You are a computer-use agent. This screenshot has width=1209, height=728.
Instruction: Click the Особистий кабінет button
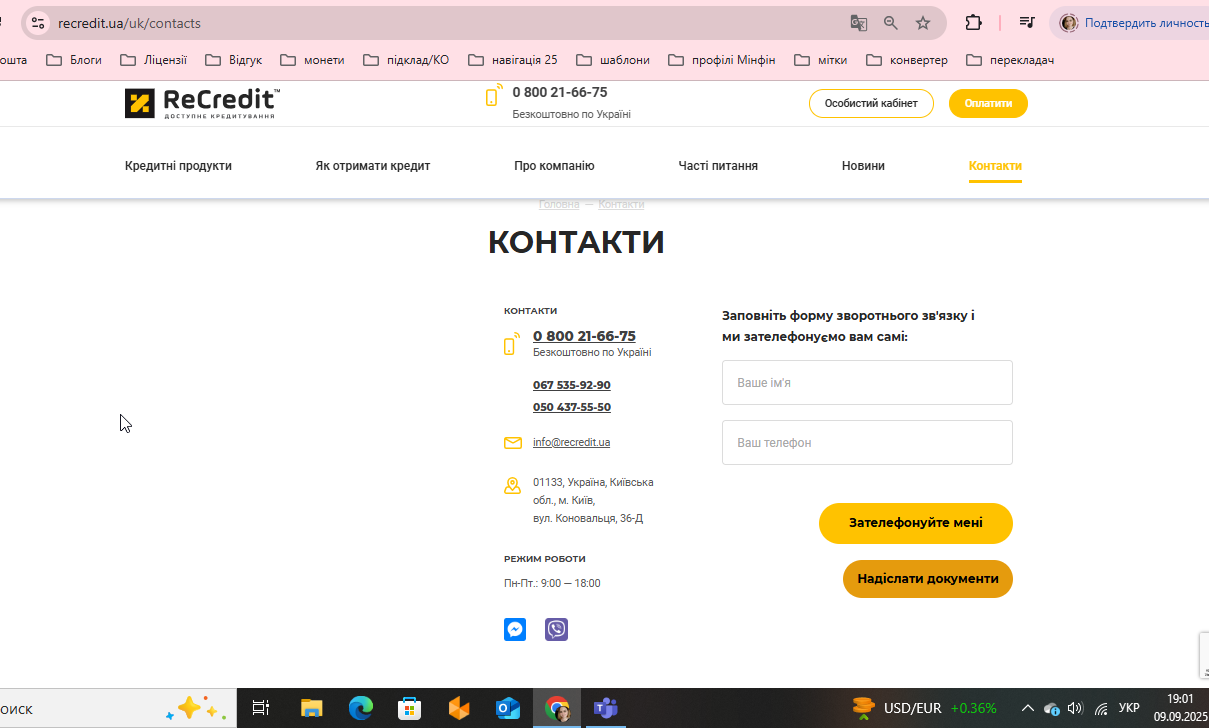(871, 103)
